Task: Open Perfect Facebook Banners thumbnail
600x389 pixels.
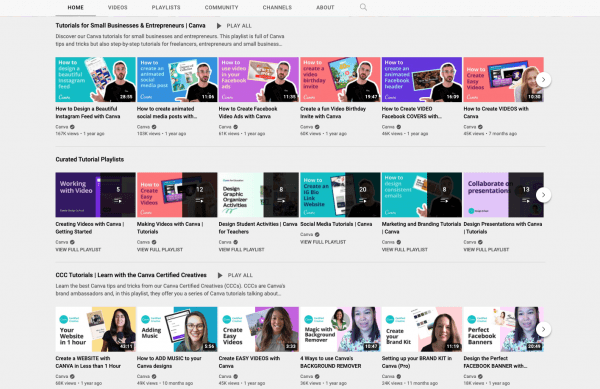Action: (503, 329)
